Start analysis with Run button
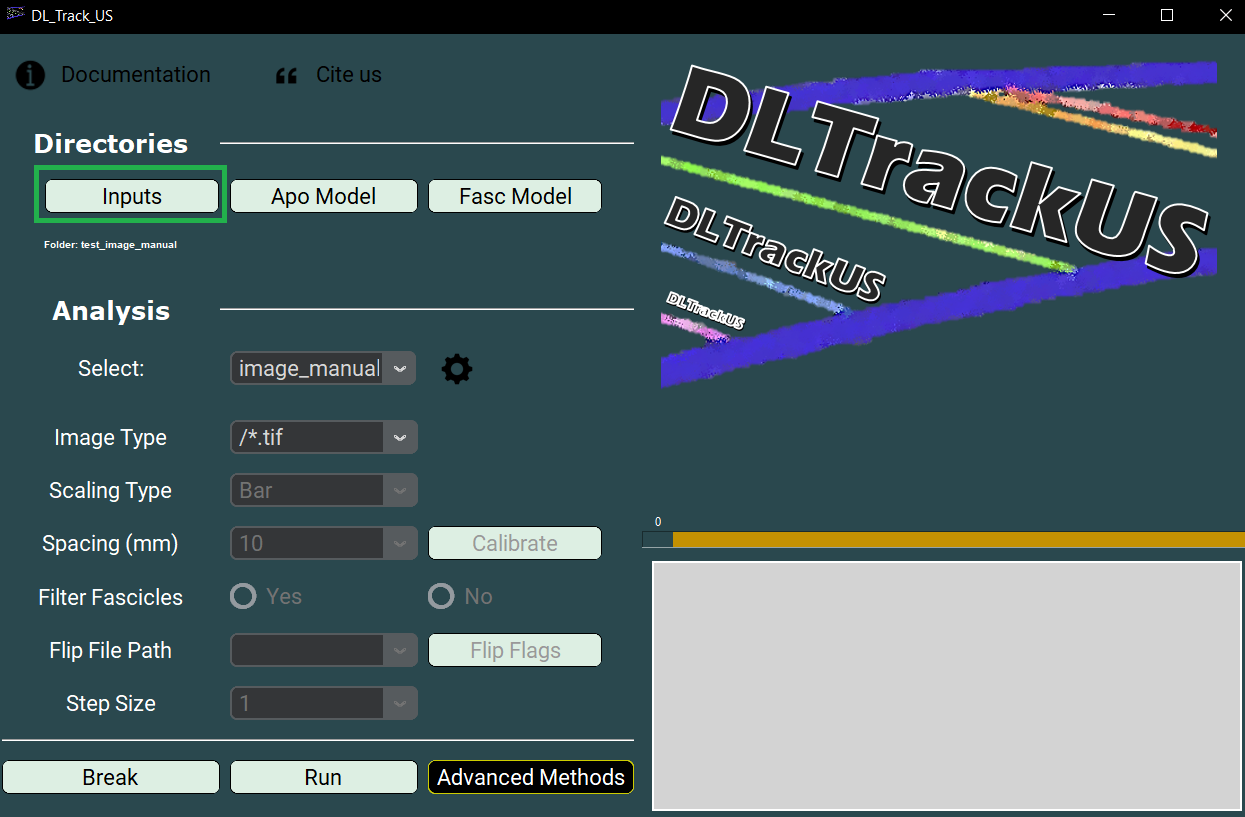 point(323,777)
